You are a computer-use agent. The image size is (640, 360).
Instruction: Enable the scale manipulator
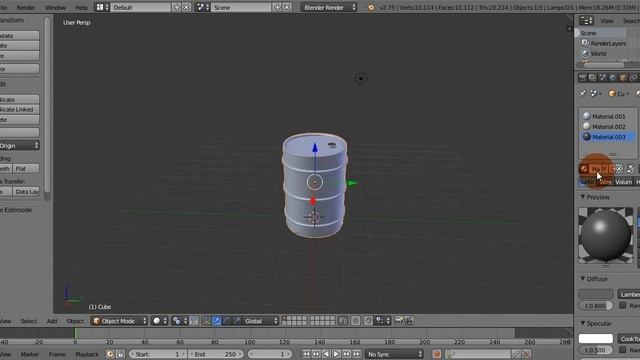tap(237, 321)
